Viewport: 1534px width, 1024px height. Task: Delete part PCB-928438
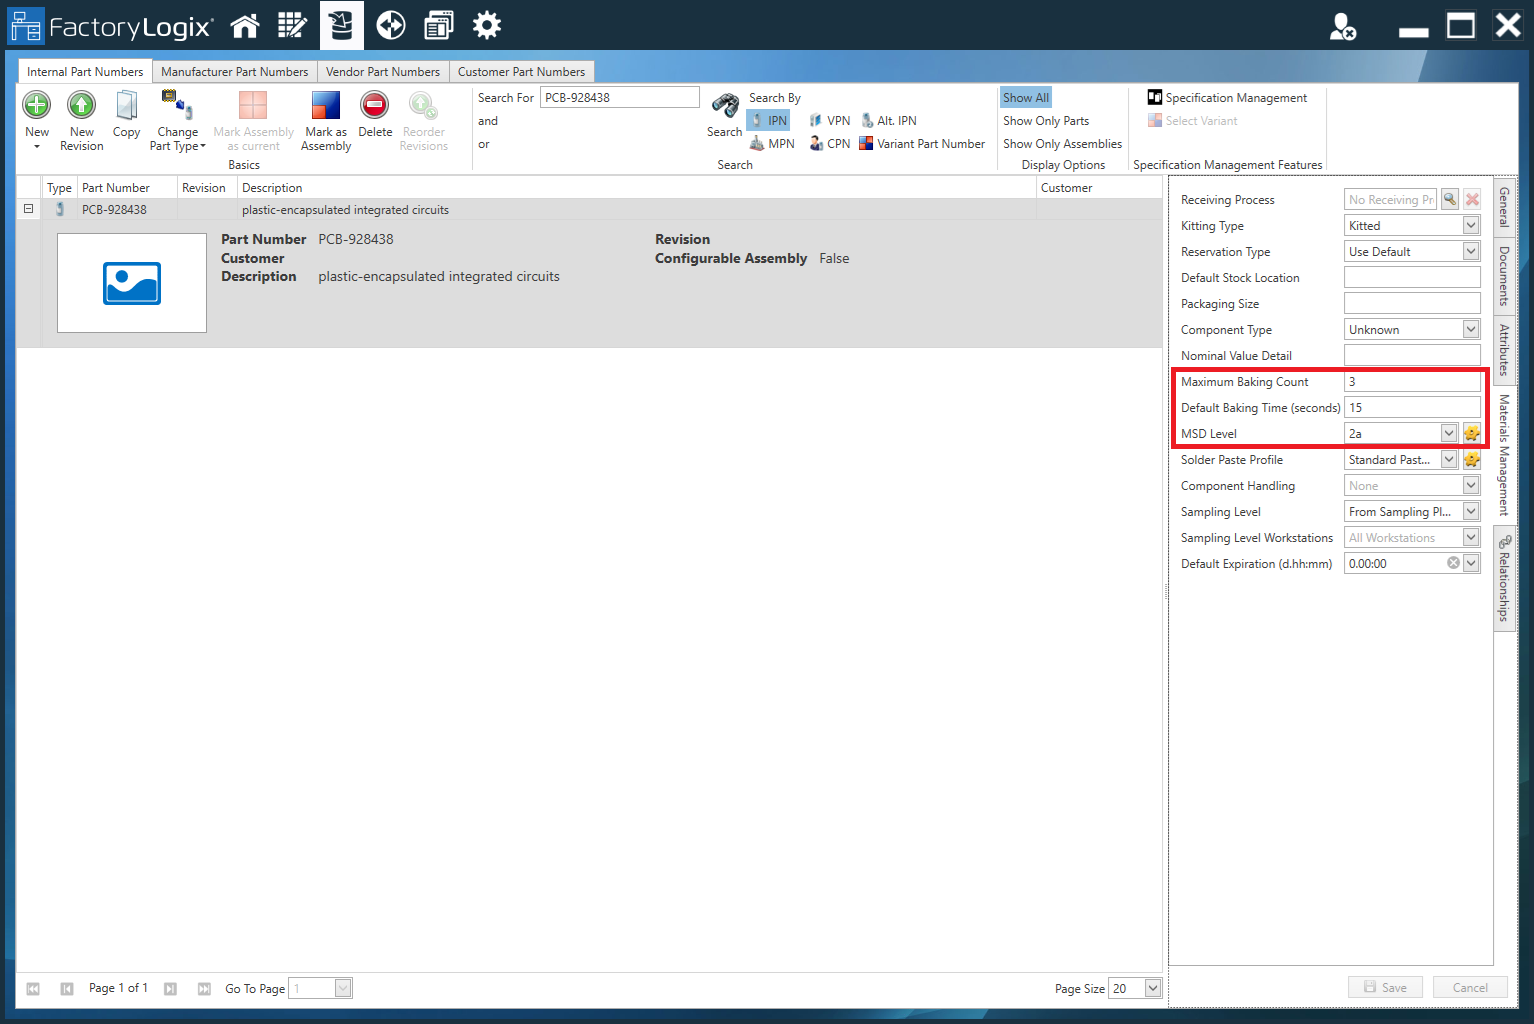374,113
